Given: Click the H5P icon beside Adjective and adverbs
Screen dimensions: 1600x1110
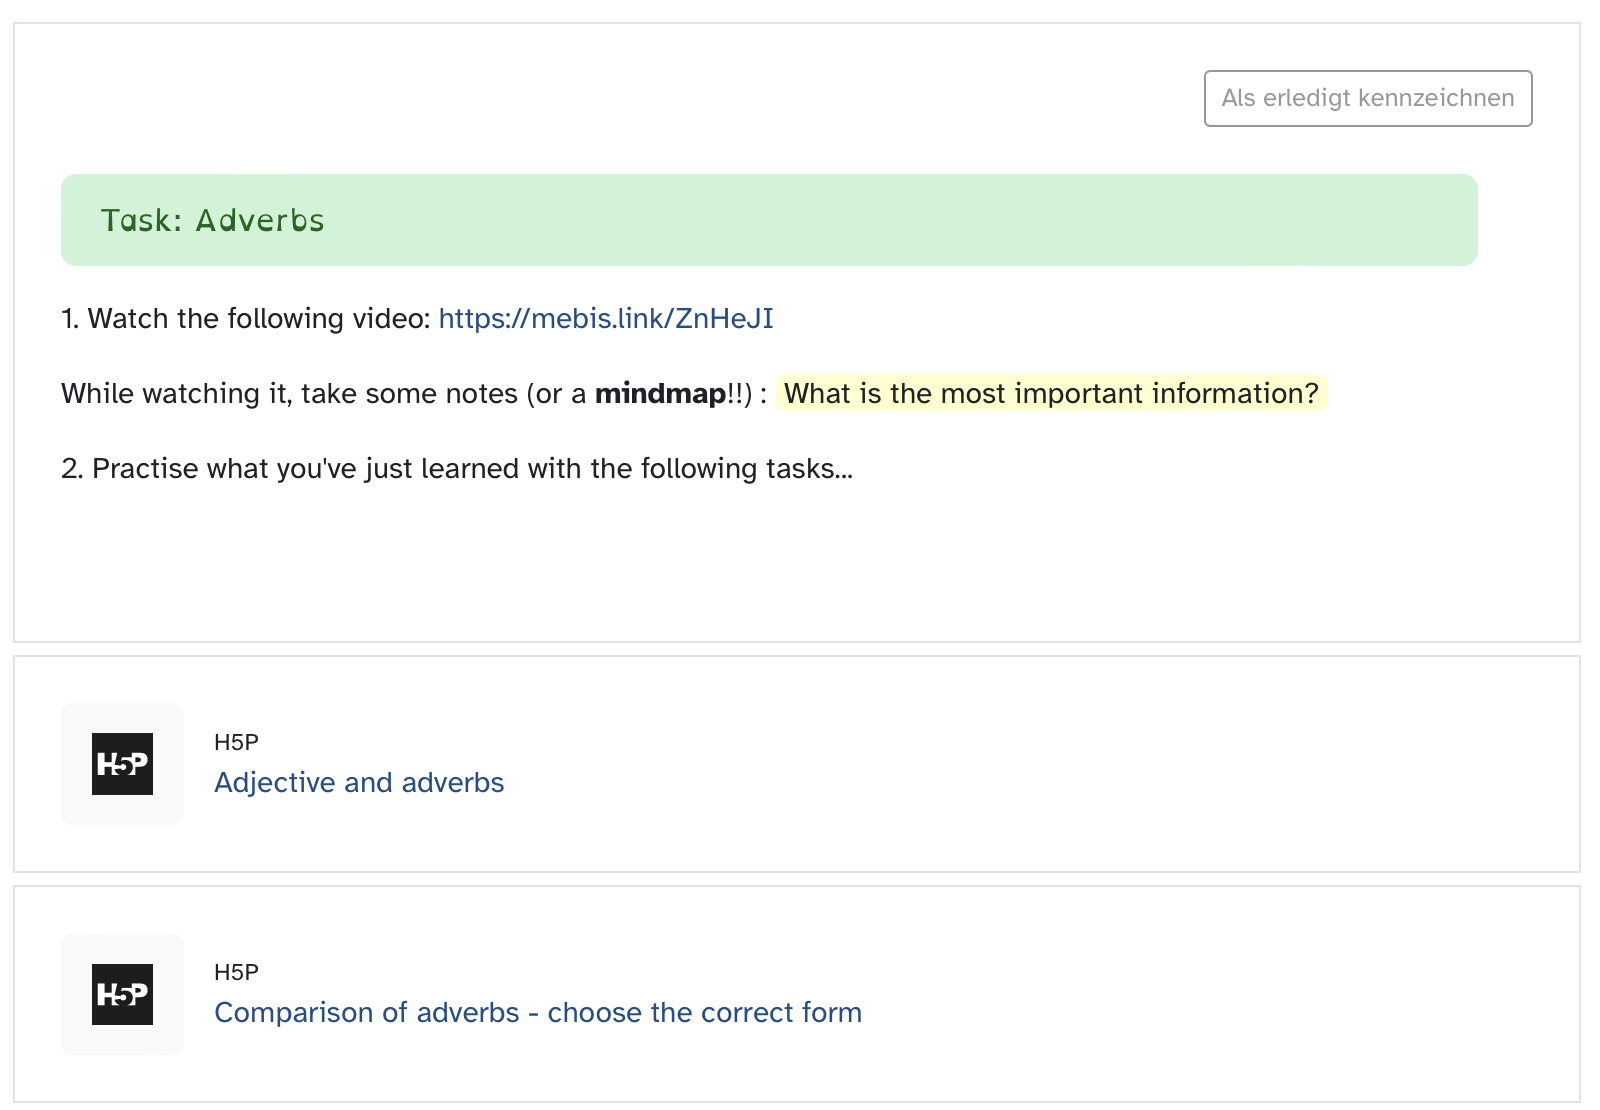Looking at the screenshot, I should [x=122, y=764].
